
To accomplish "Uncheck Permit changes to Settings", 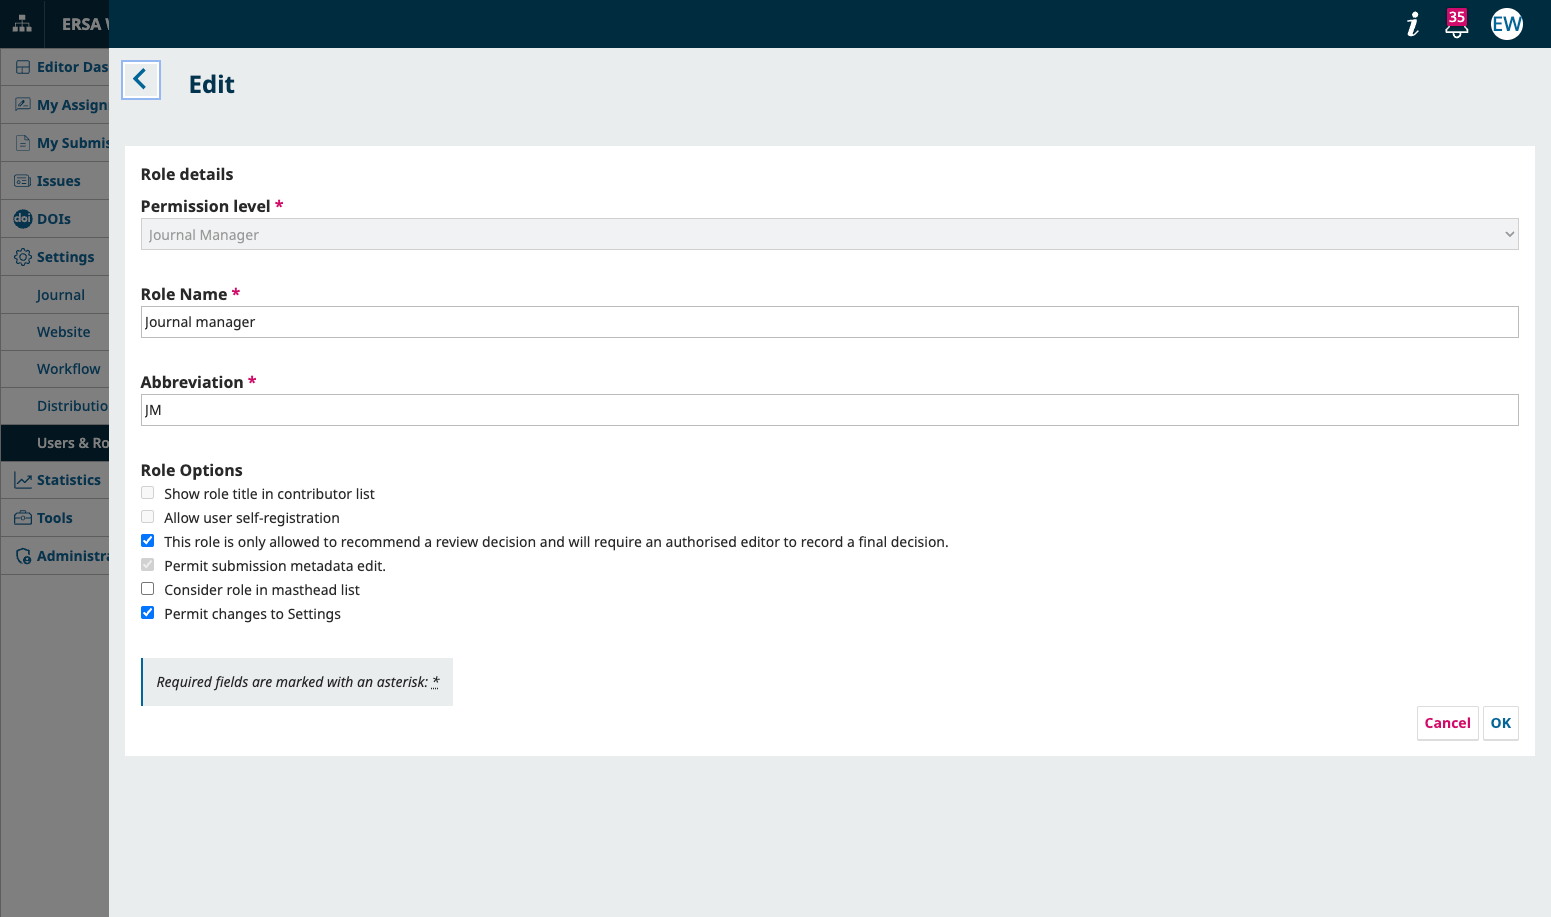I will pos(148,613).
